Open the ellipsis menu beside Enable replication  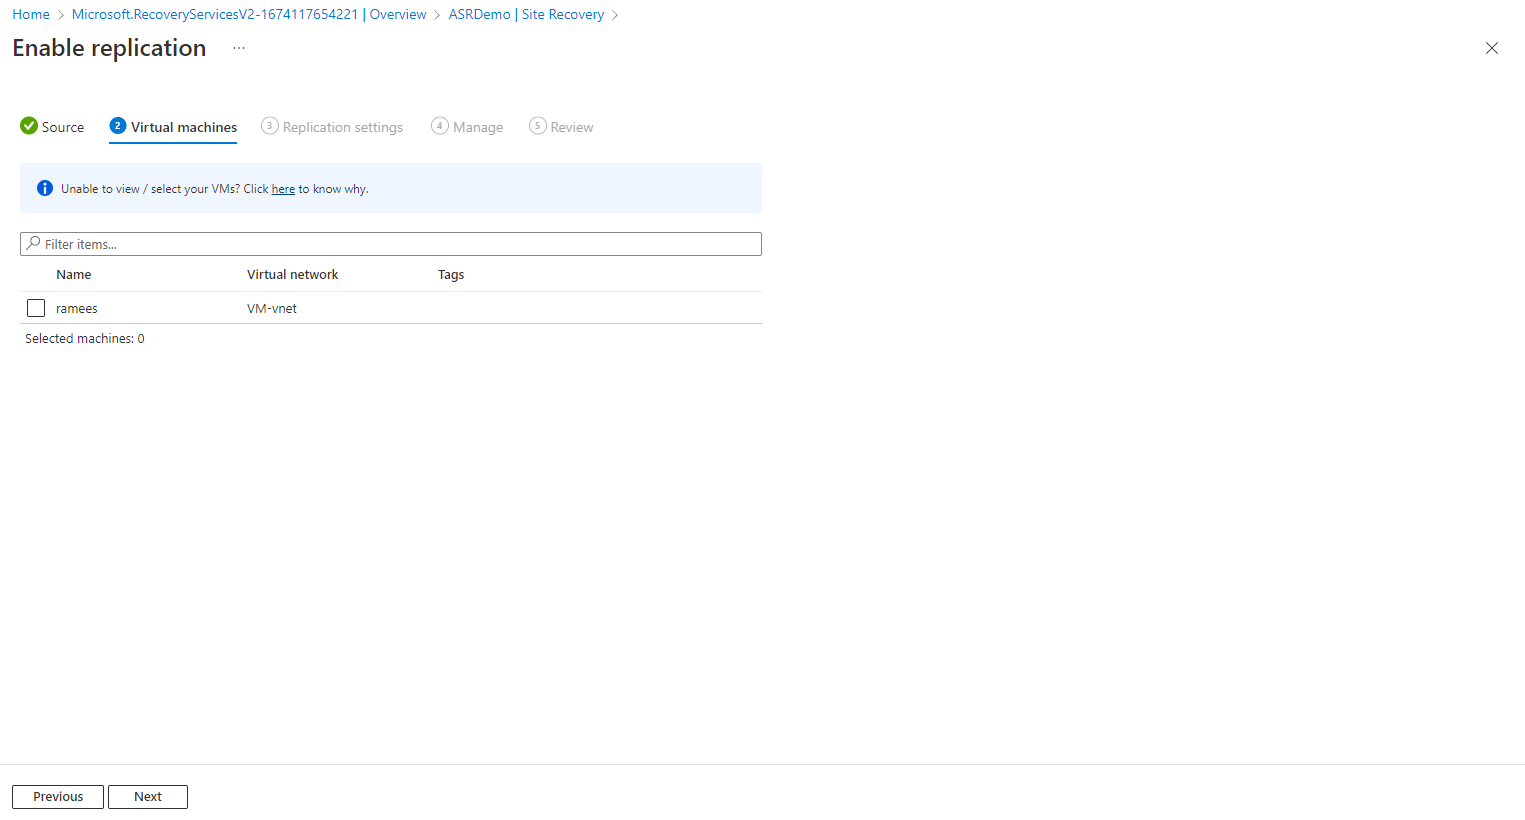(x=239, y=48)
